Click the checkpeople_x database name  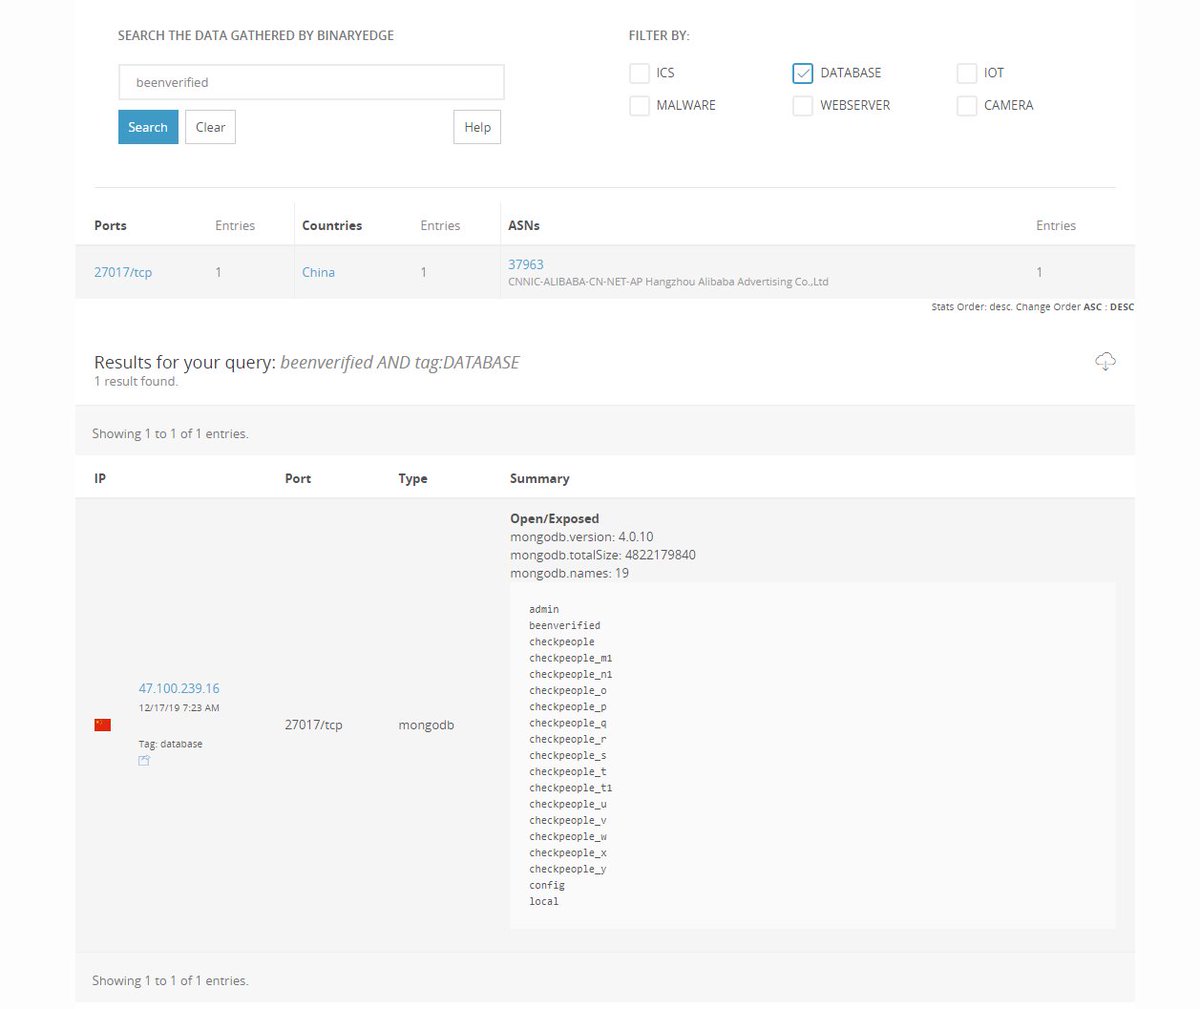pyautogui.click(x=568, y=852)
